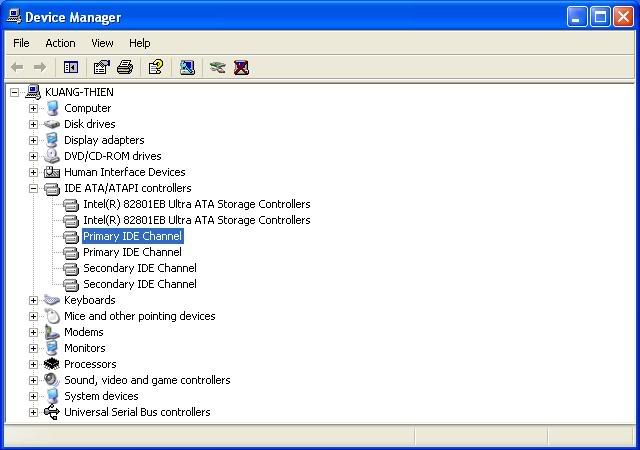Screen dimensions: 640x450
Task: Click the Universal Serial Bus controllers icon
Action: coord(52,412)
